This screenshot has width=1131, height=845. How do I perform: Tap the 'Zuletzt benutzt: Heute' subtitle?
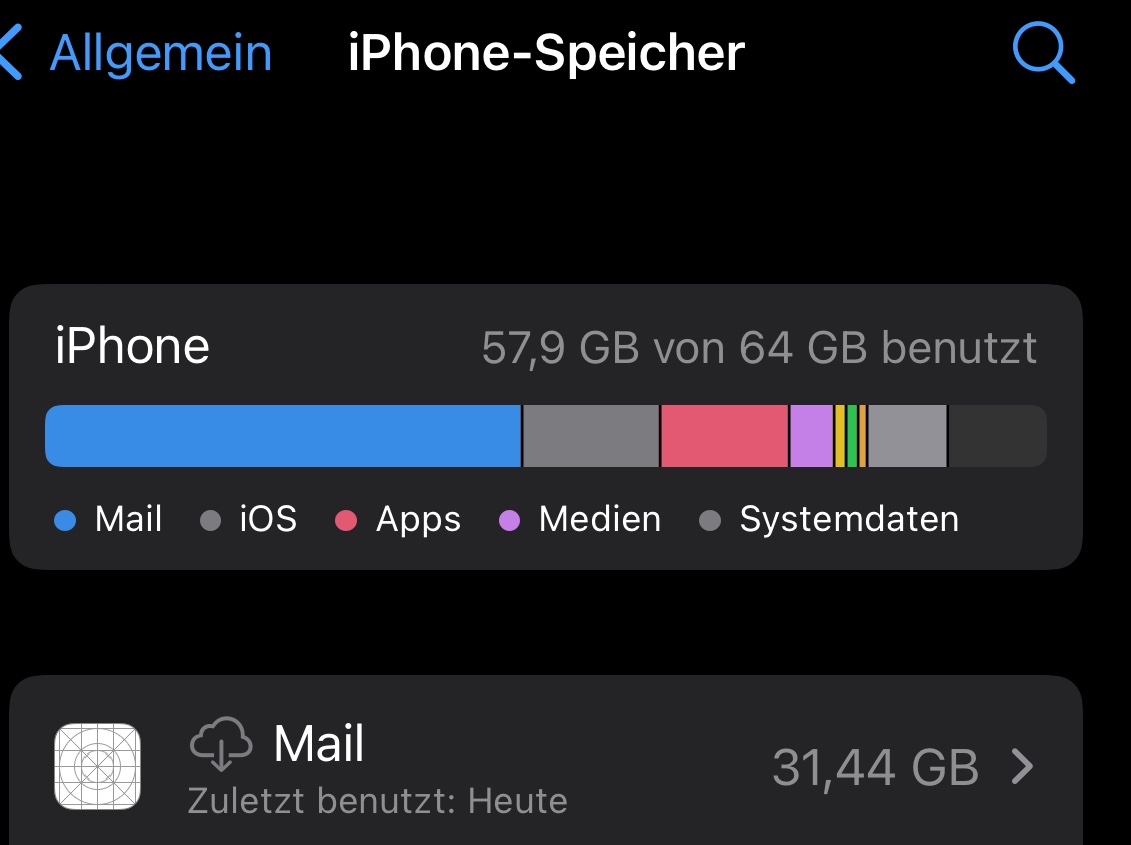click(x=377, y=801)
